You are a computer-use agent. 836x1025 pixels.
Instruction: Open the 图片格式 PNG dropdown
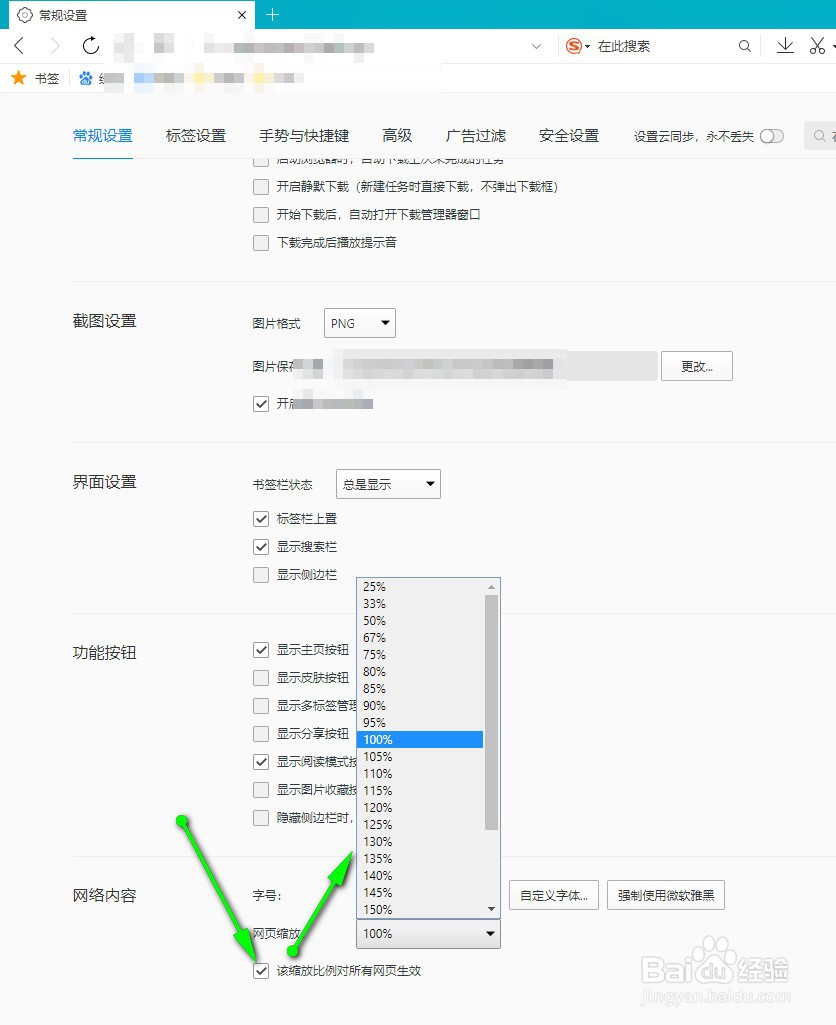click(x=359, y=323)
